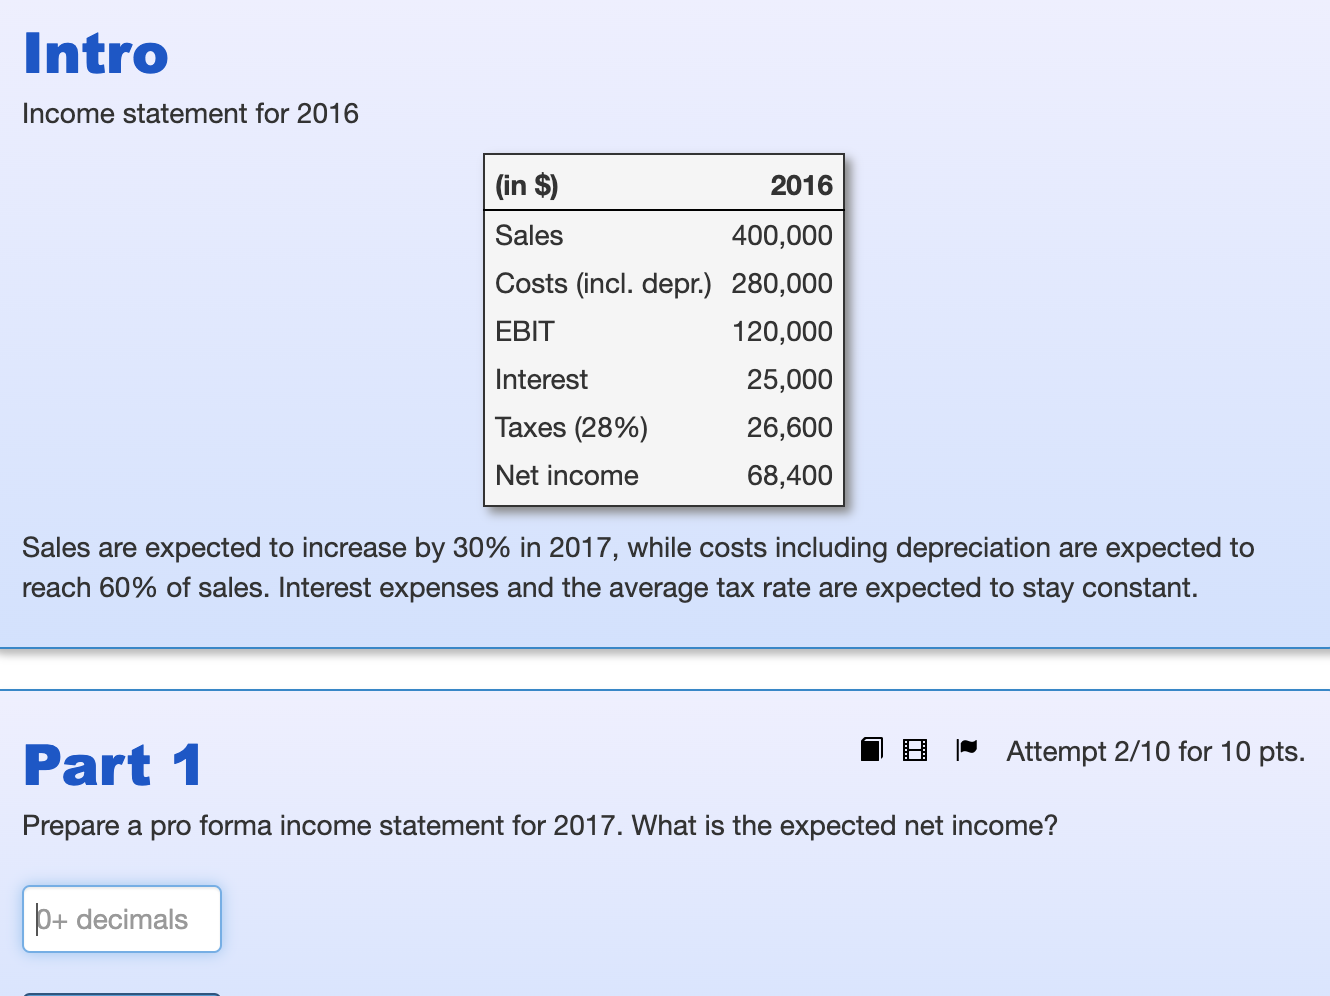Click the Taxes (28%) row label

(571, 427)
